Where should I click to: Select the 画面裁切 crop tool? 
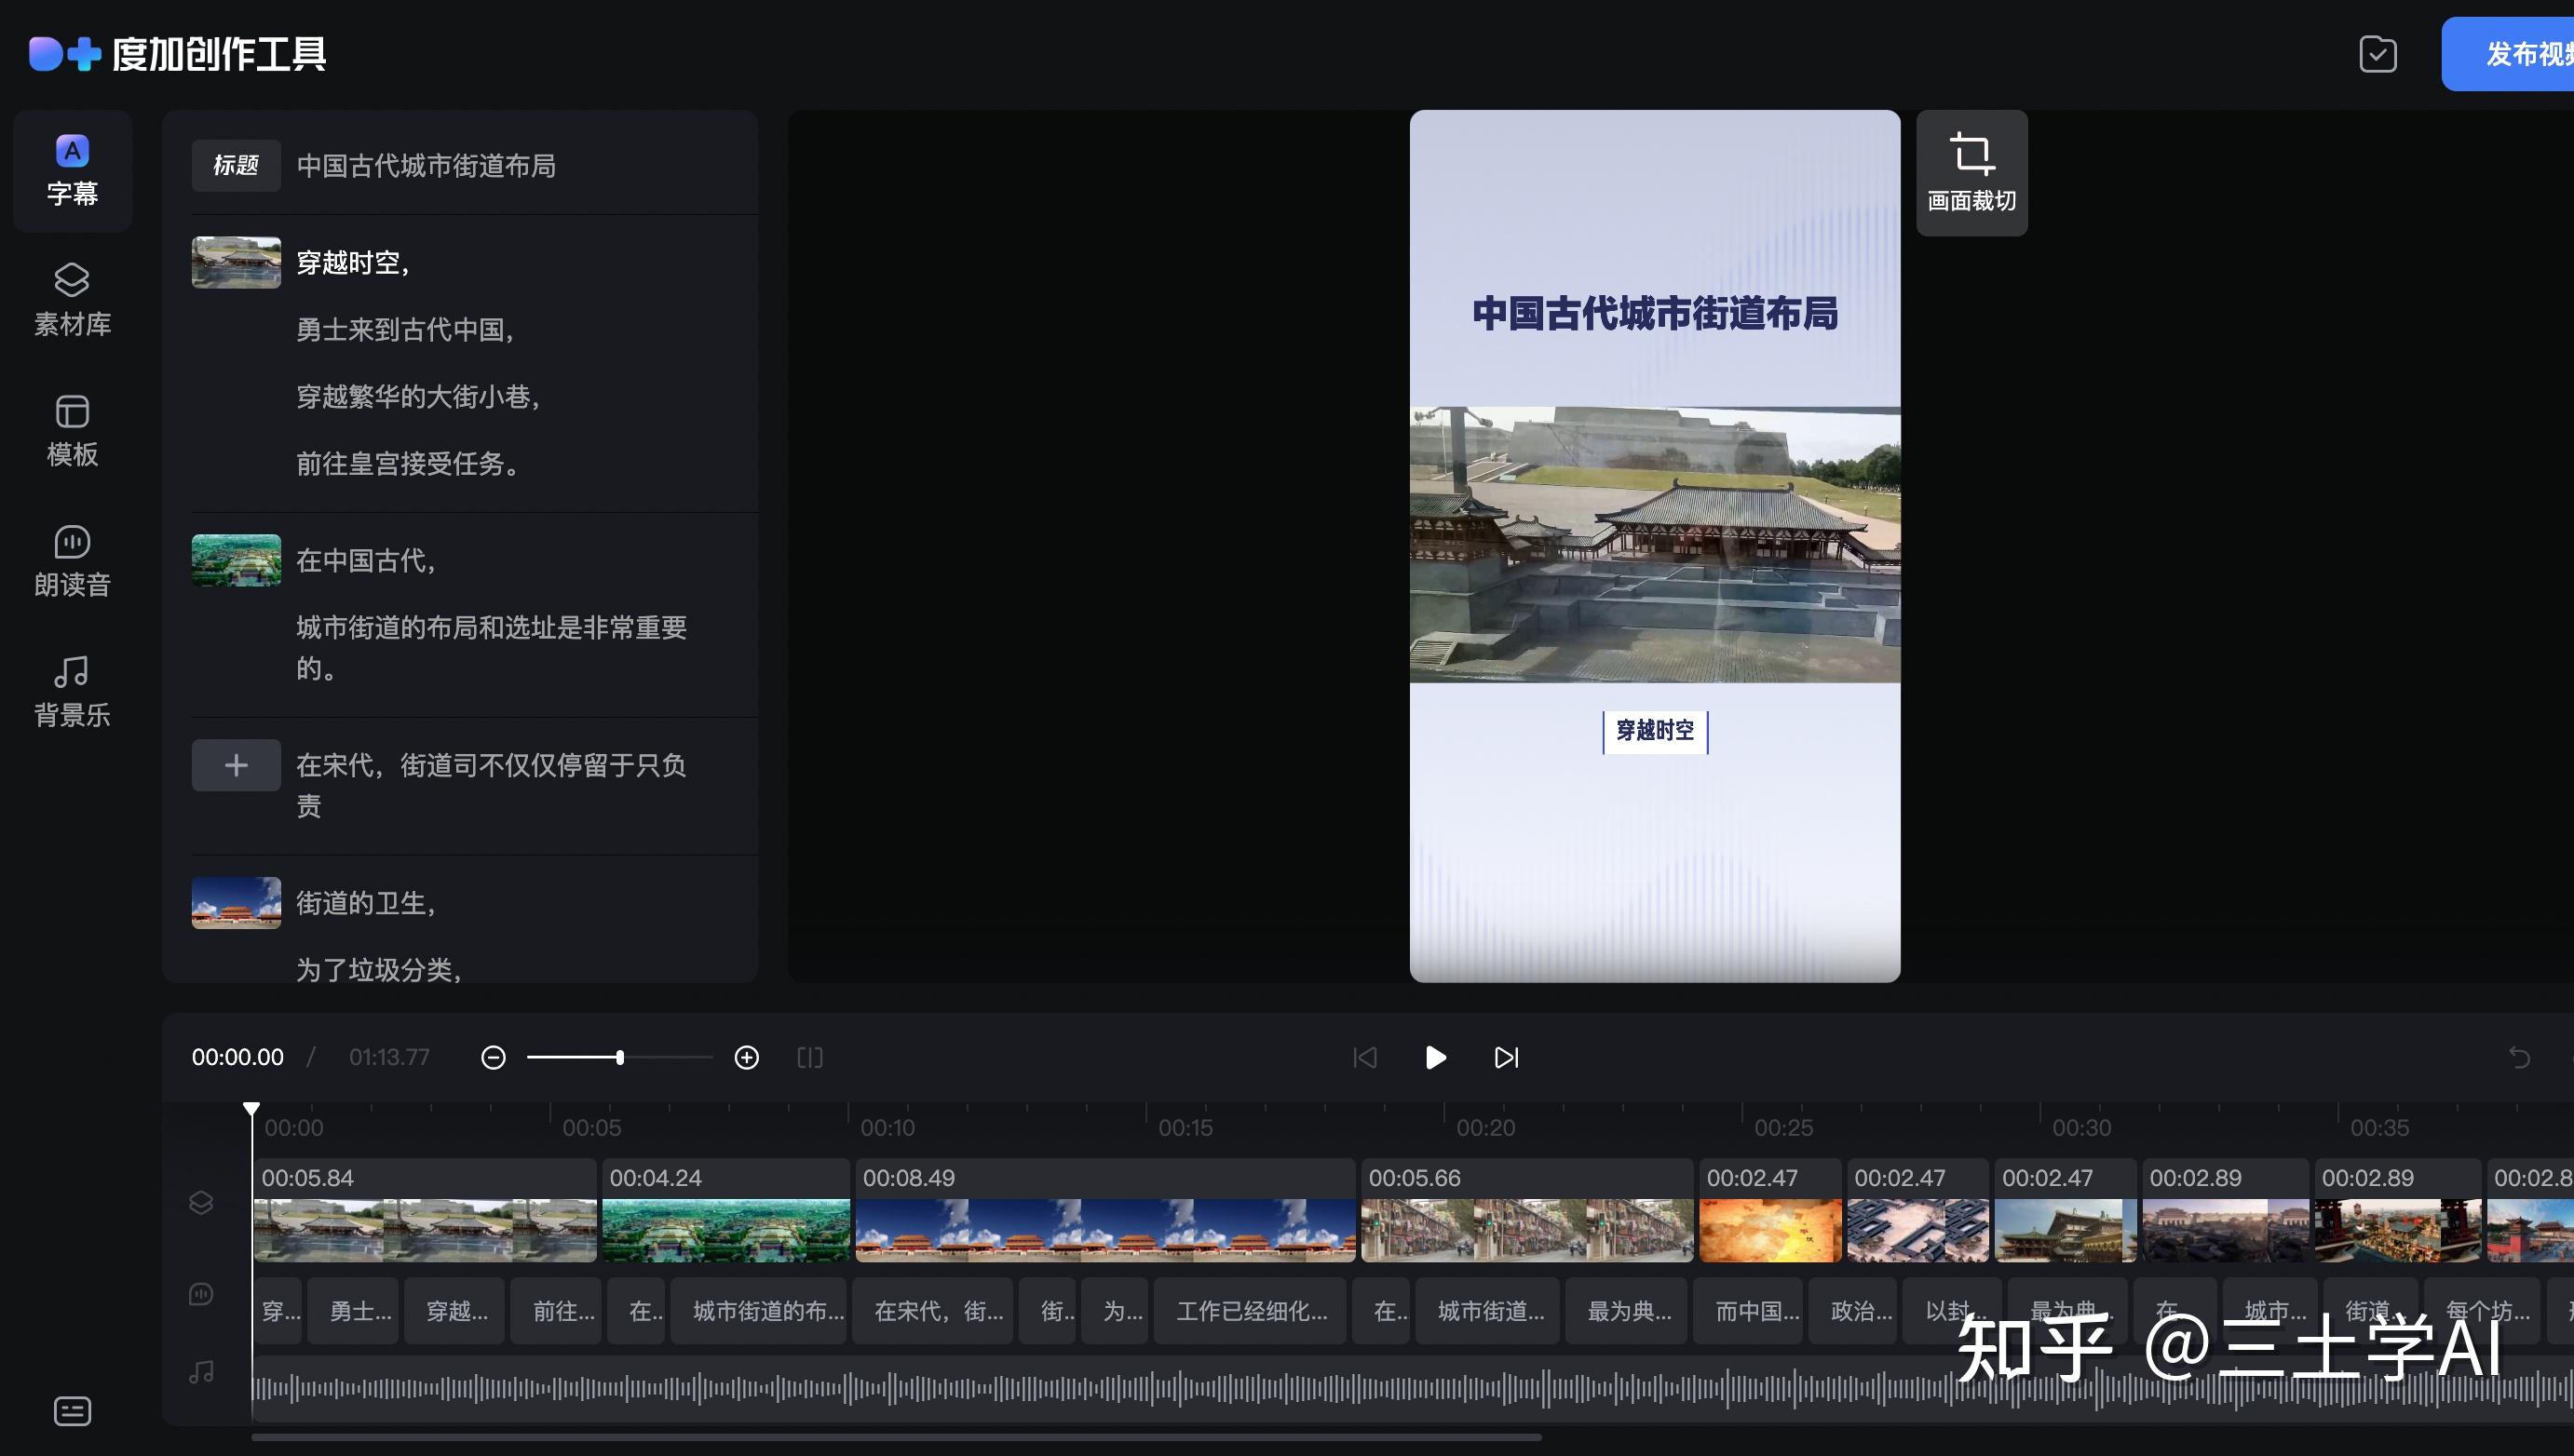point(1970,170)
